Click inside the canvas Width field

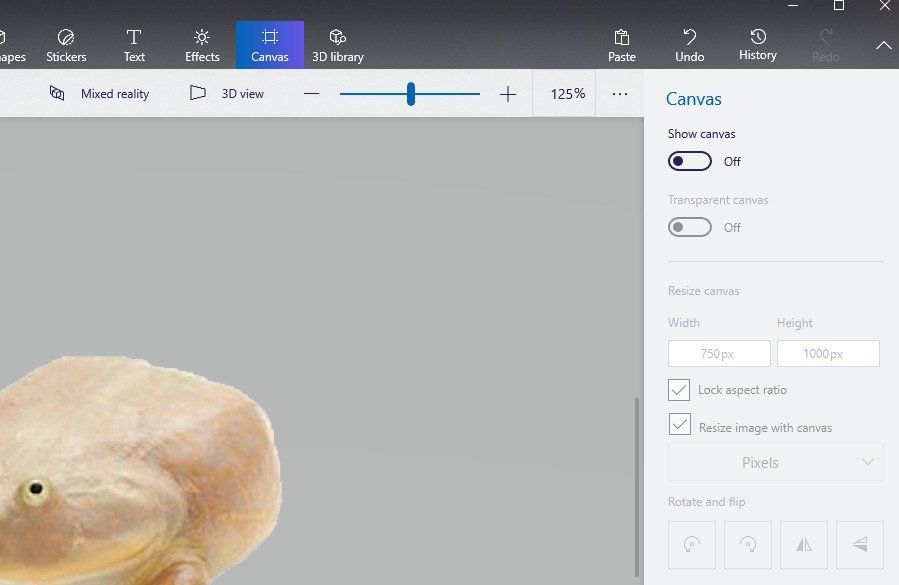pyautogui.click(x=718, y=353)
